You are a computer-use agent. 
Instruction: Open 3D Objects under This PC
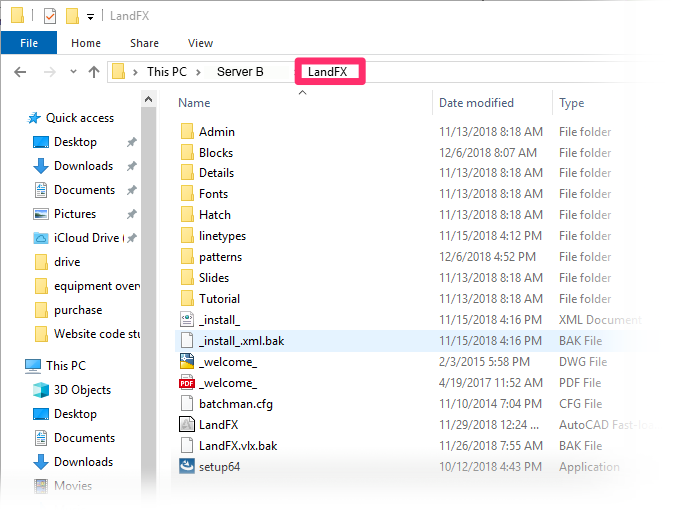pyautogui.click(x=82, y=390)
